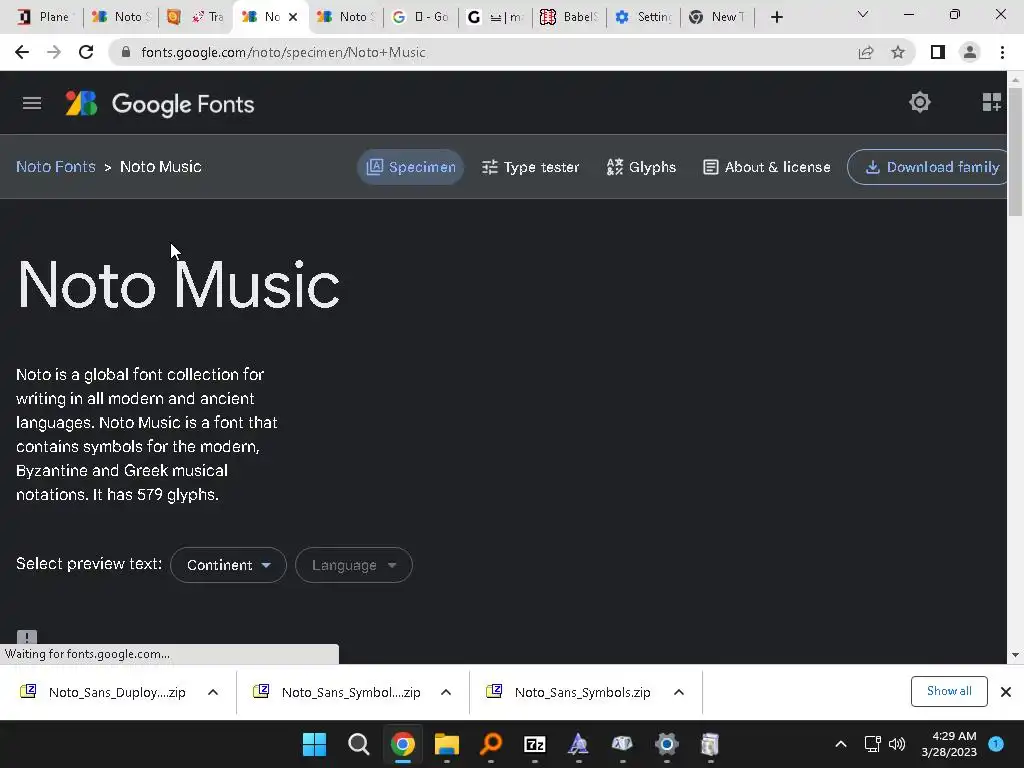Close the active Noto Music tab
Screen dimensions: 1024x768
(x=293, y=17)
